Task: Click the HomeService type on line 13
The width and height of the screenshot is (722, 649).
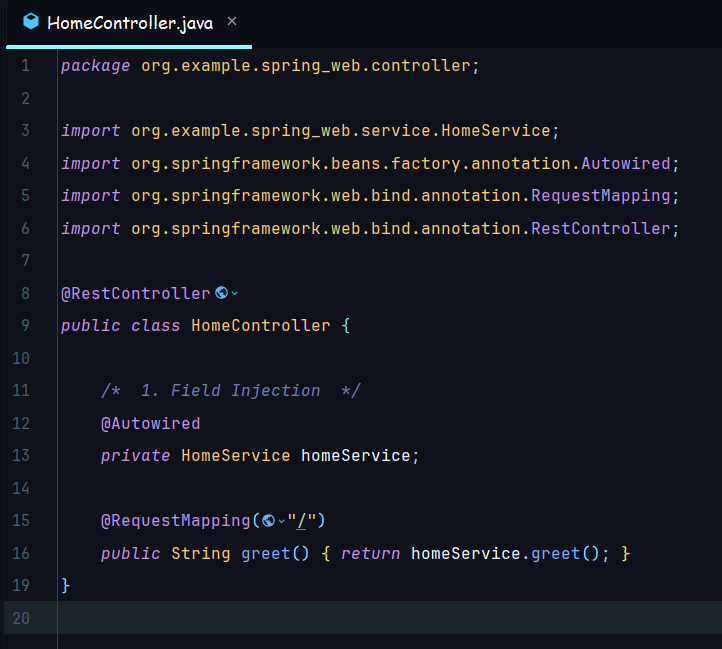Action: (x=236, y=456)
